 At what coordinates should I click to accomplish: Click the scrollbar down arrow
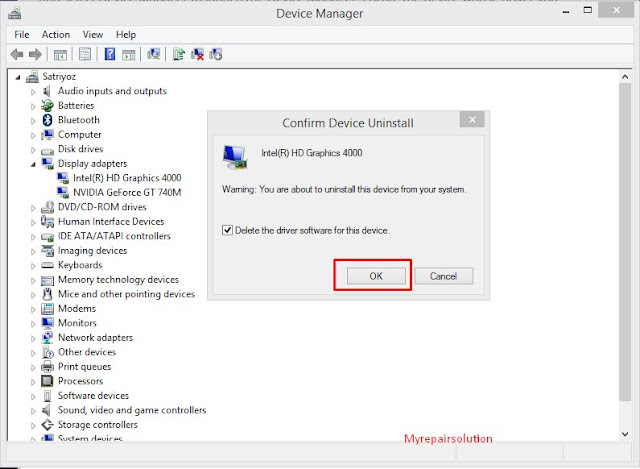[625, 434]
